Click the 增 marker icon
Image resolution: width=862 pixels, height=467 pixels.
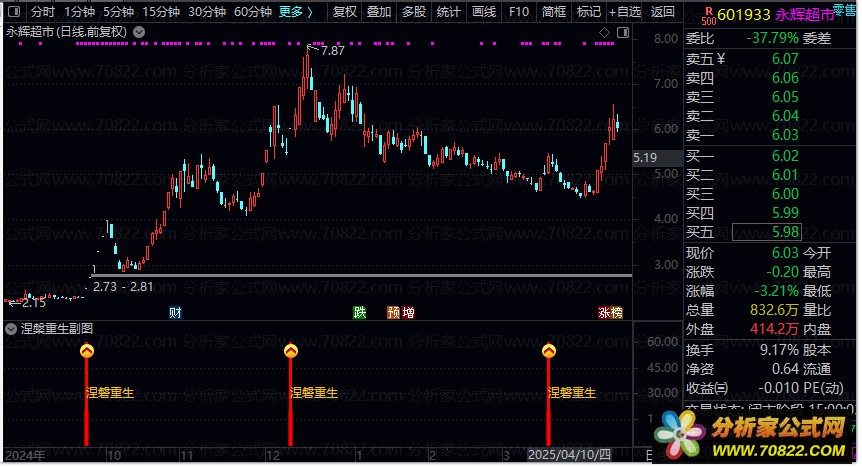pos(408,312)
